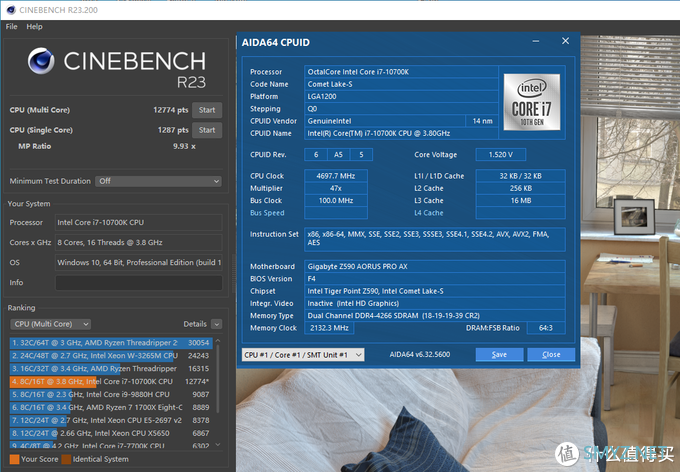This screenshot has width=680, height=472.
Task: Start the CPU Multi Core test
Action: [x=207, y=110]
